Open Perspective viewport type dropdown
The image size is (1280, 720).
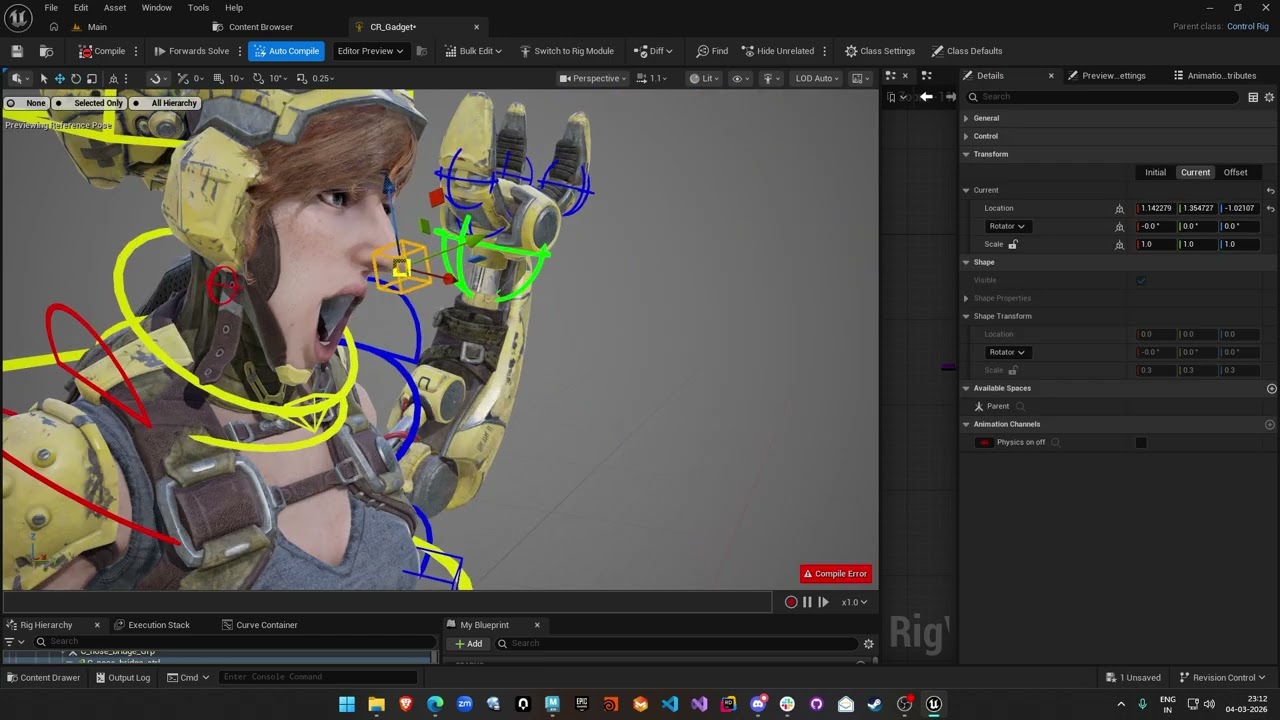pyautogui.click(x=593, y=78)
